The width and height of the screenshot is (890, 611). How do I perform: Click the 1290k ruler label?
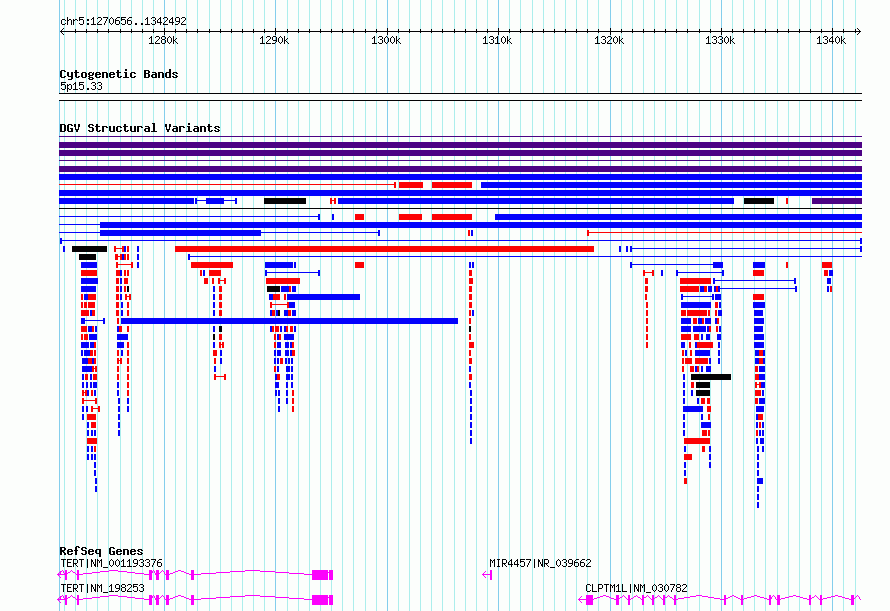[x=274, y=40]
